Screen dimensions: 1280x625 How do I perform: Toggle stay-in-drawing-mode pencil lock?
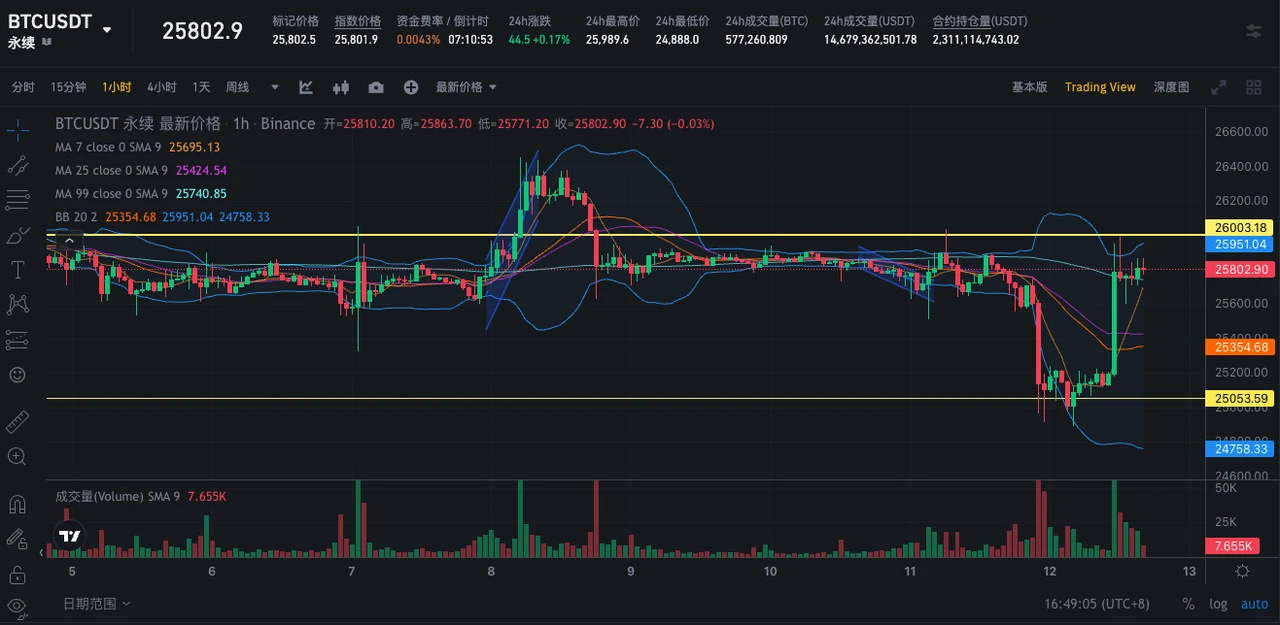coord(17,538)
